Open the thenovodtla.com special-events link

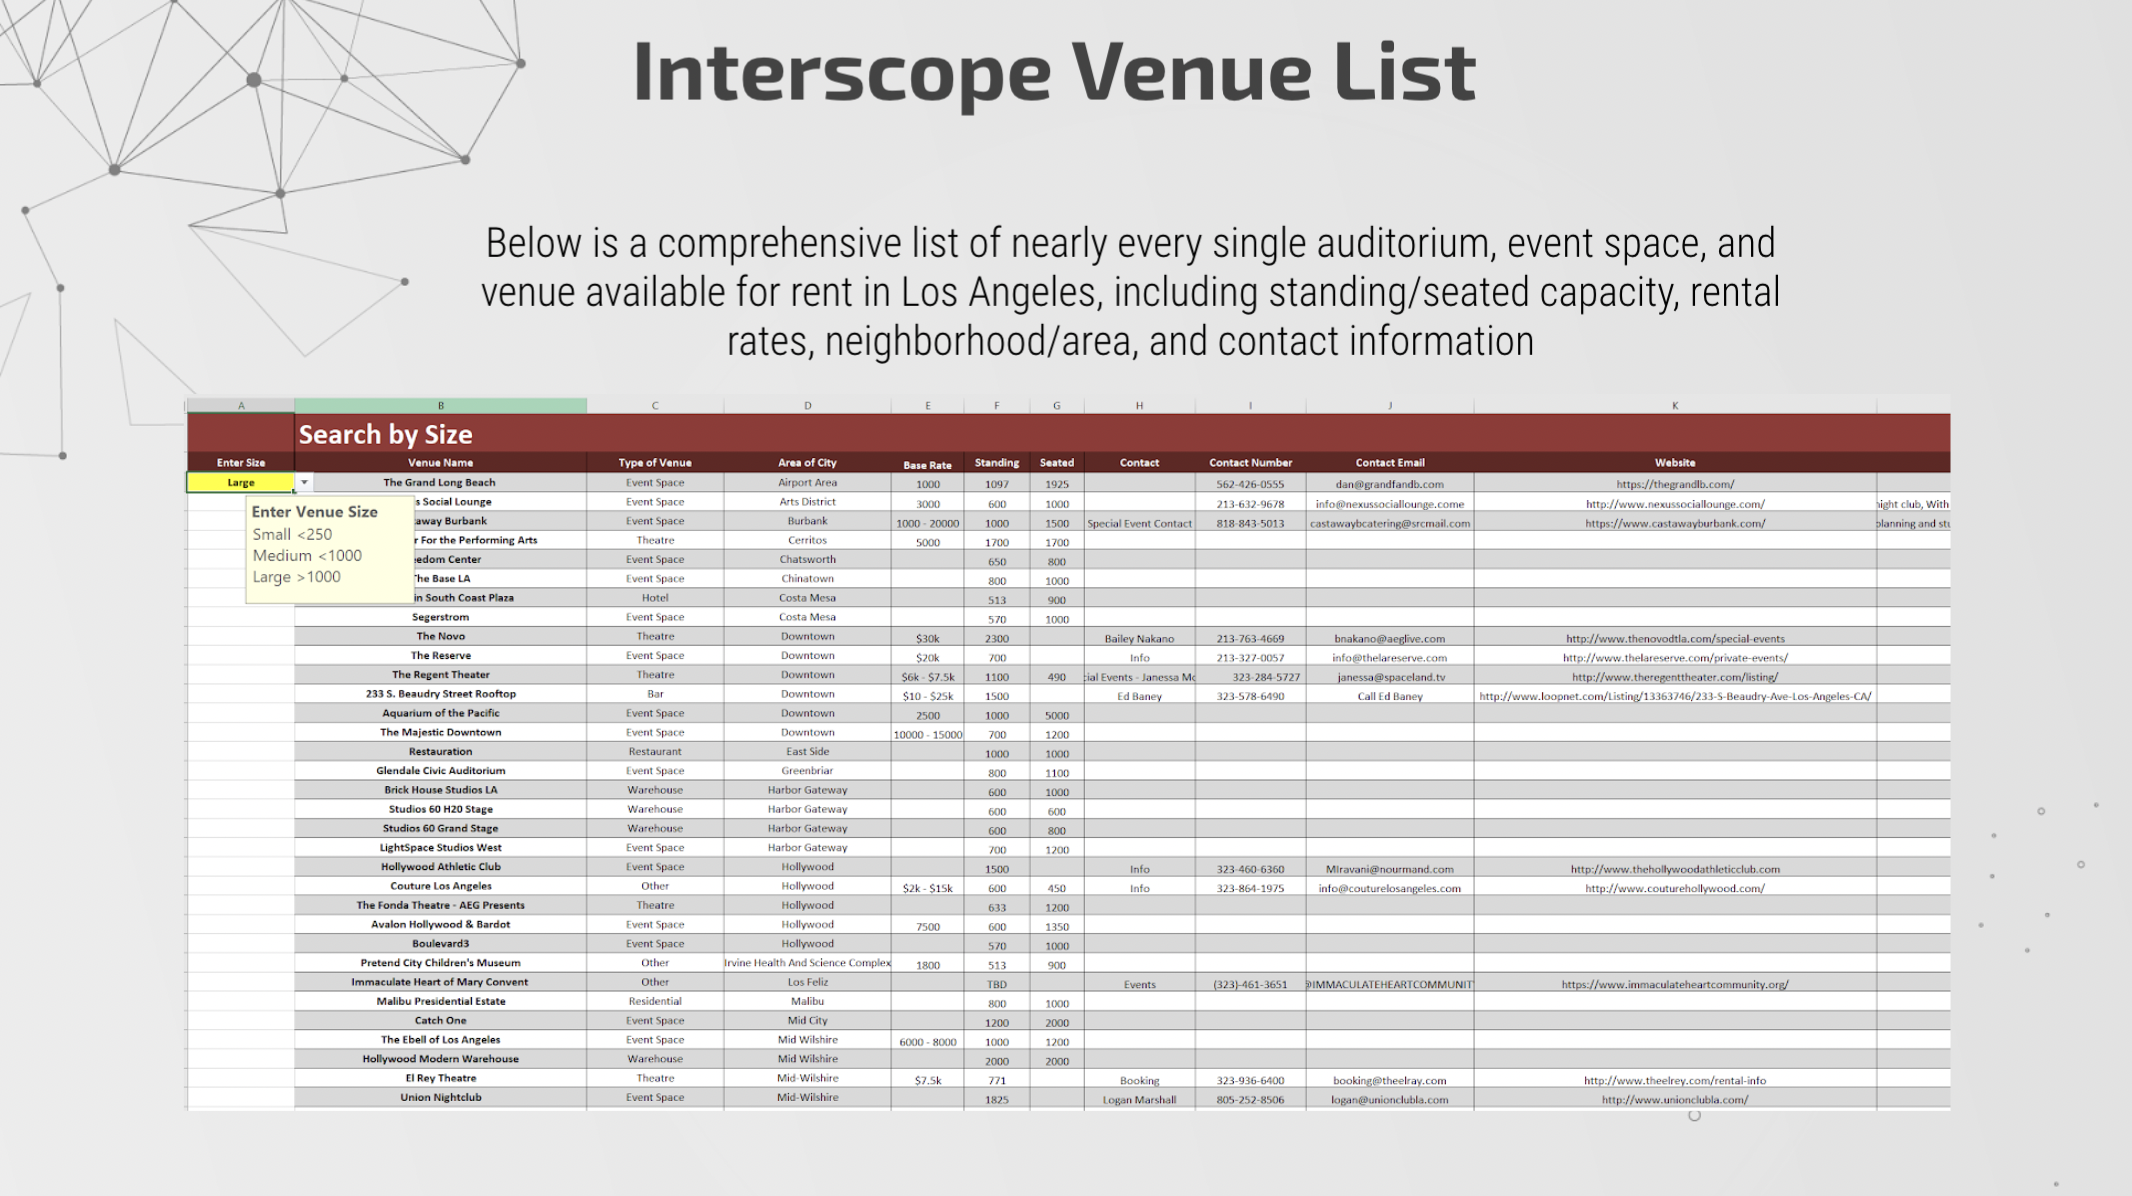[x=1675, y=639]
